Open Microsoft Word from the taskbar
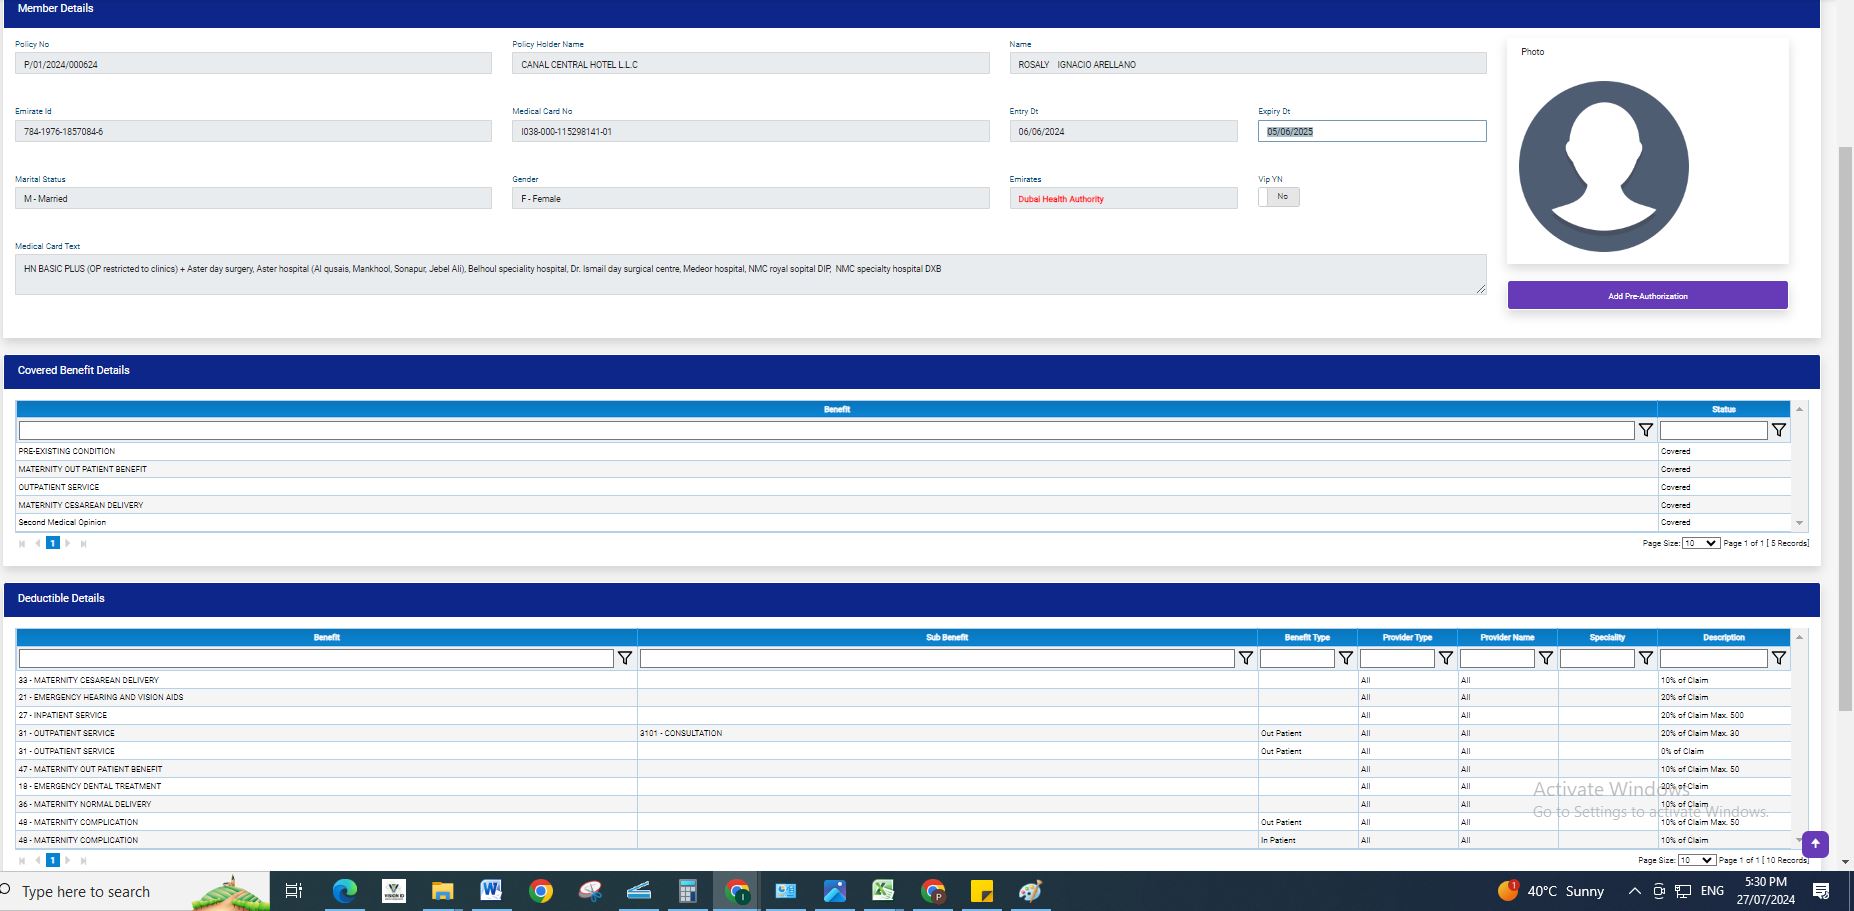 point(491,891)
